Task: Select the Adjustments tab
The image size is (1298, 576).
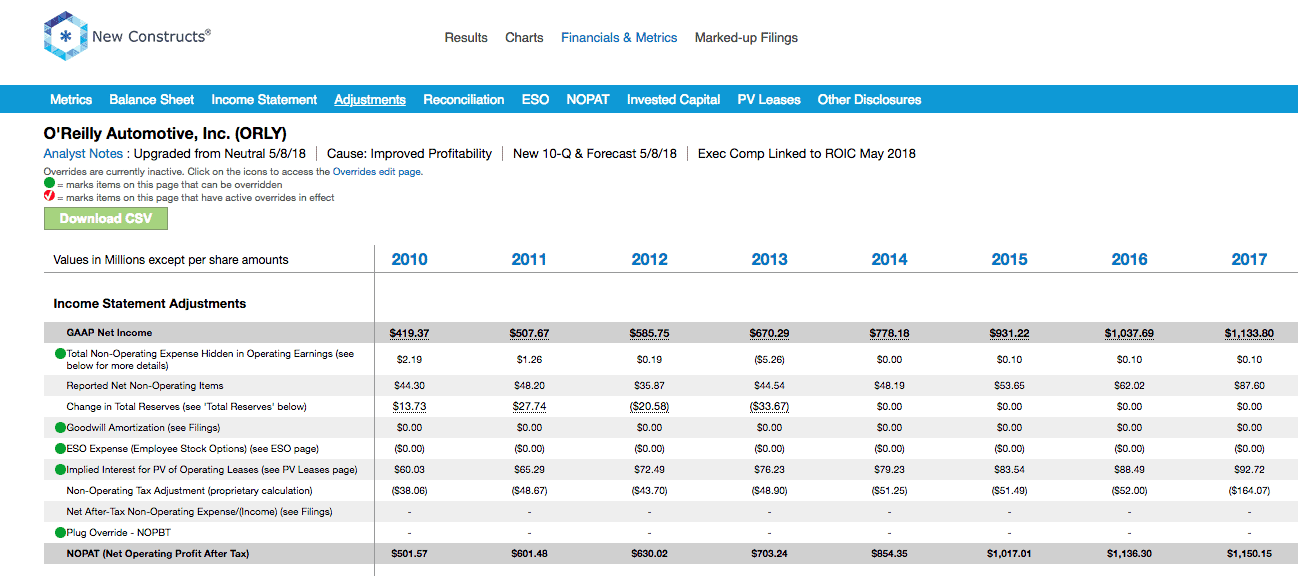Action: pos(370,99)
